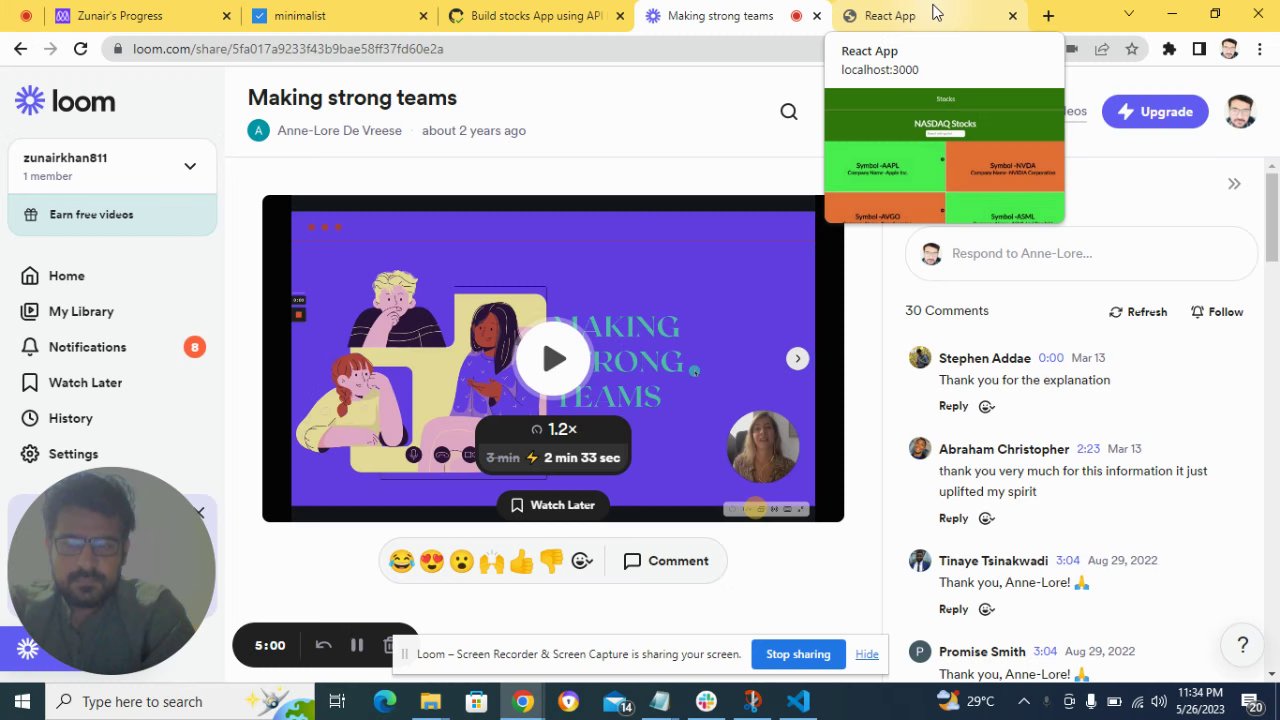Image resolution: width=1280 pixels, height=720 pixels.
Task: Open a new browser tab
Action: click(x=1048, y=16)
